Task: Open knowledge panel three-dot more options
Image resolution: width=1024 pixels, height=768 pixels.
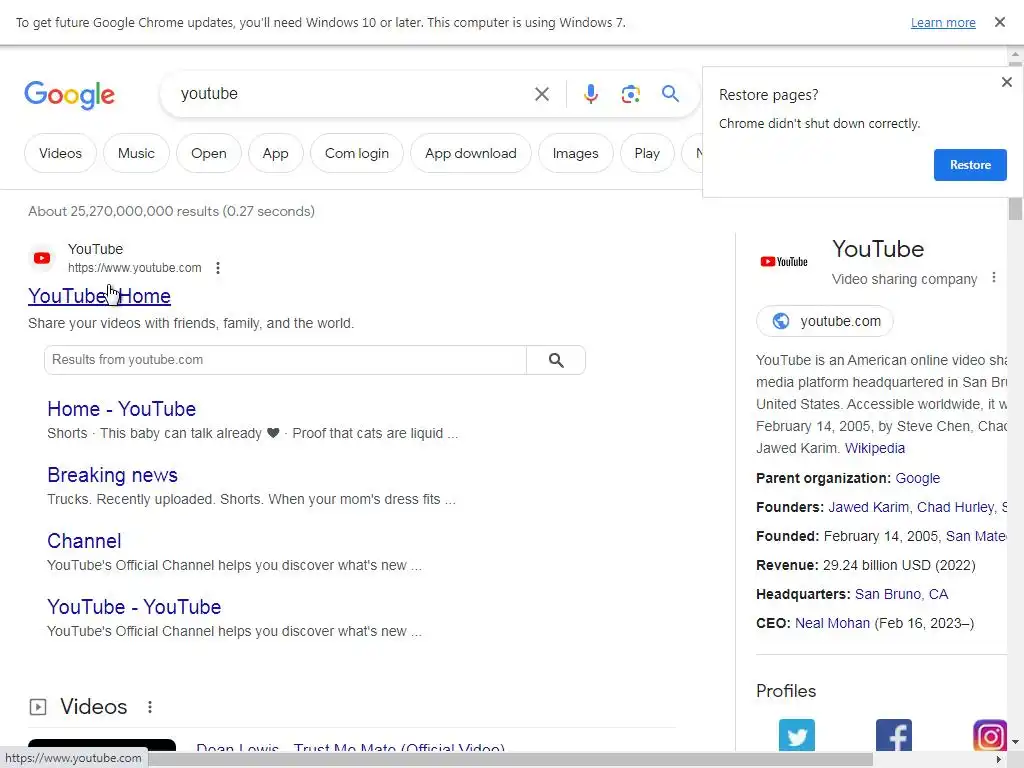Action: [x=993, y=278]
